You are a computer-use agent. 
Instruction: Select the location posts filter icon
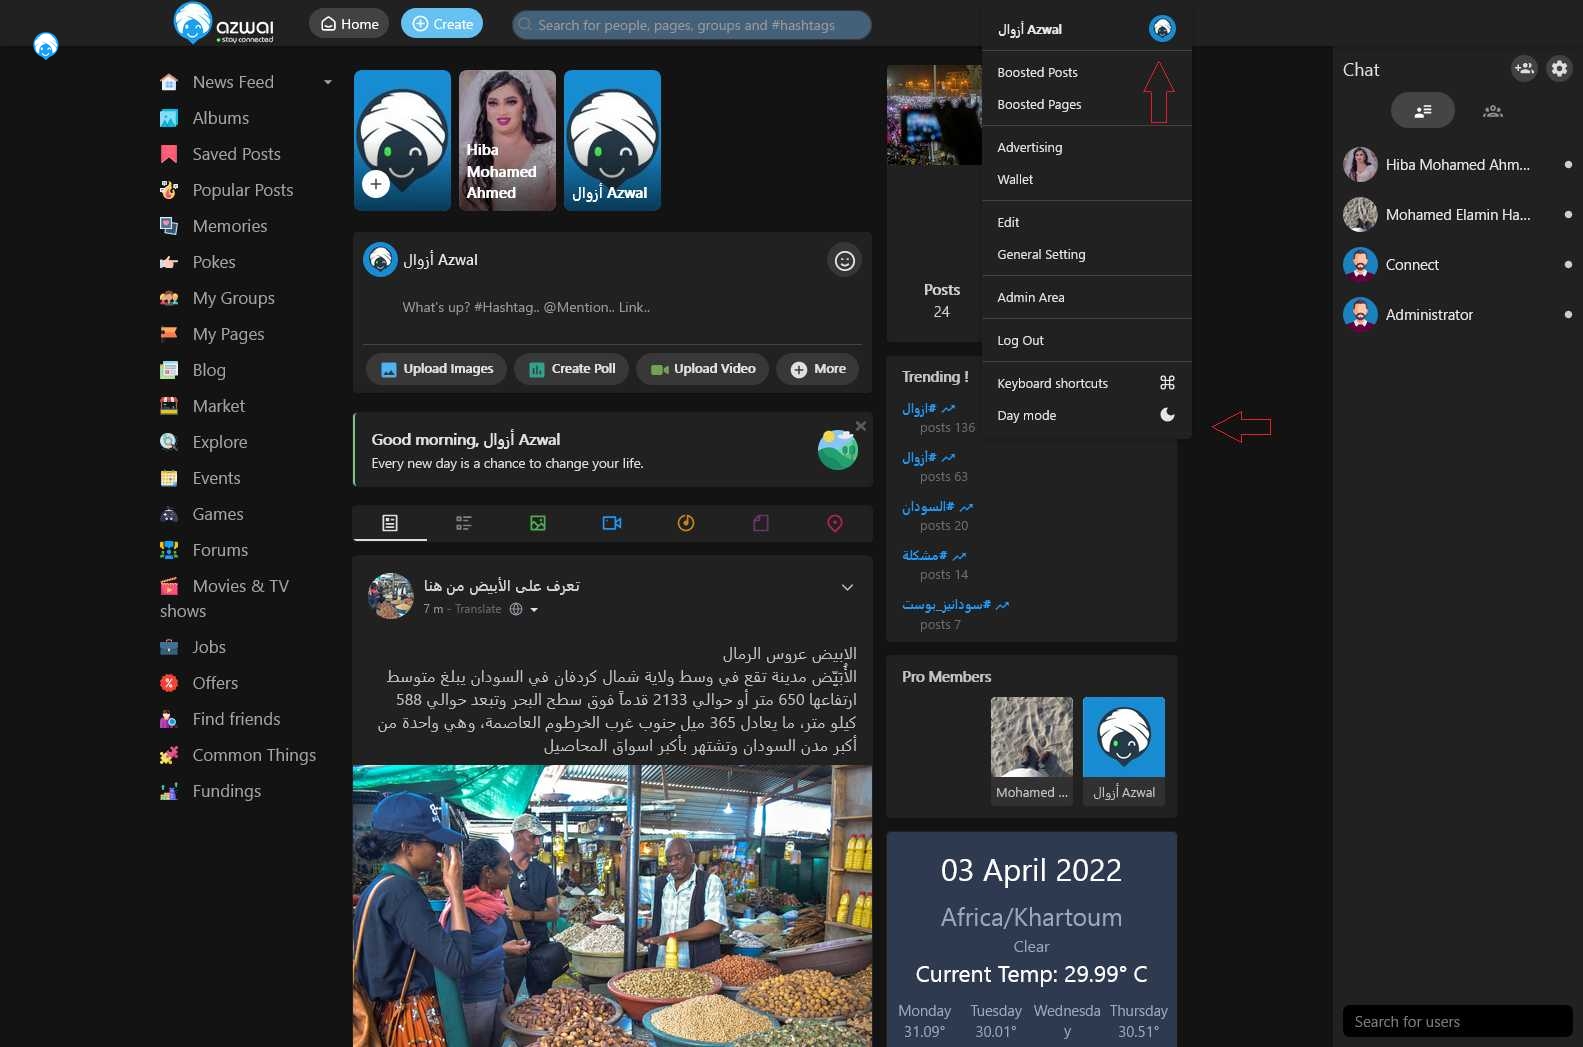835,523
